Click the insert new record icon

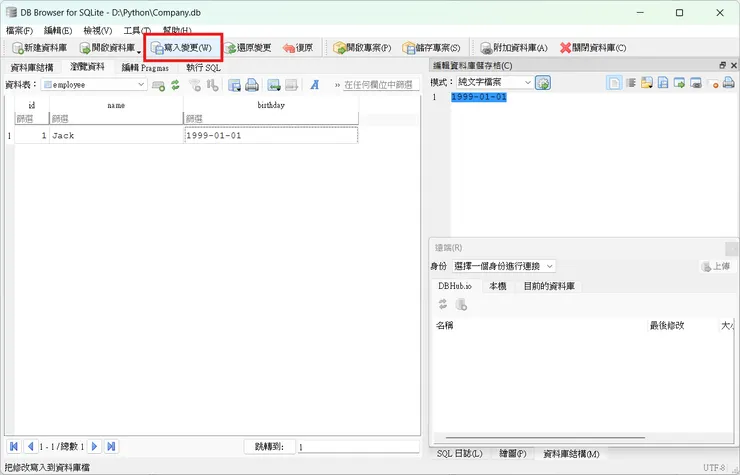274,85
